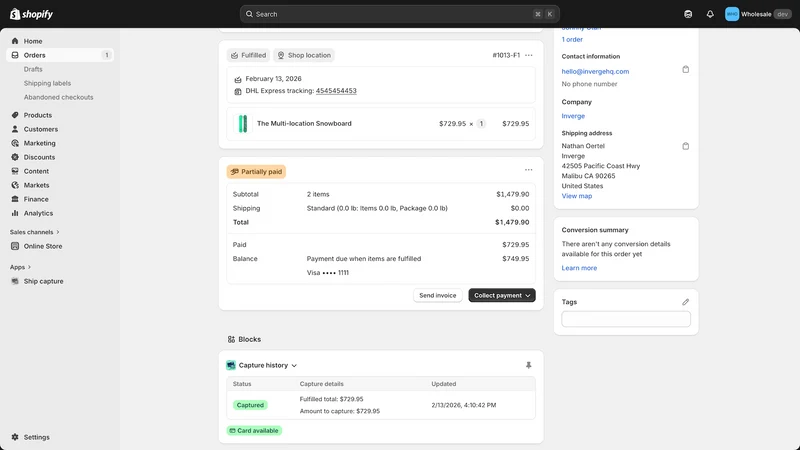
Task: Click the February 13, 2026 date text
Action: [x=273, y=79]
